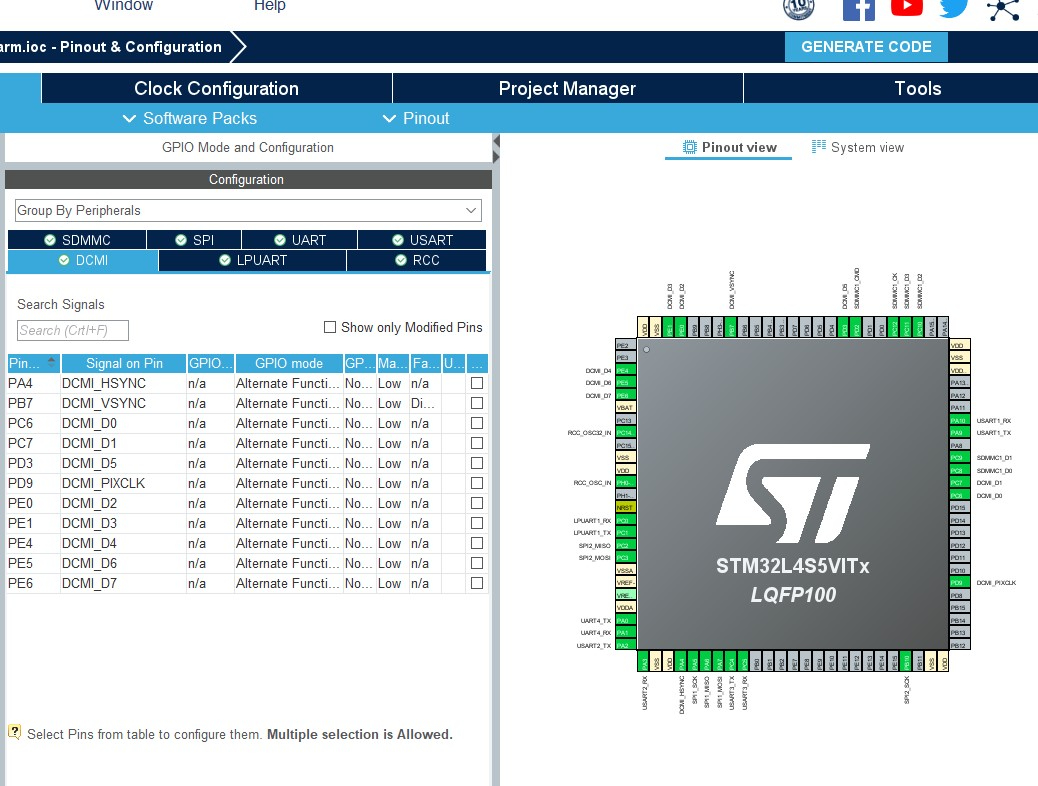The height and width of the screenshot is (786, 1038).
Task: Tick the checkbox in the PC7 row
Action: tap(477, 443)
